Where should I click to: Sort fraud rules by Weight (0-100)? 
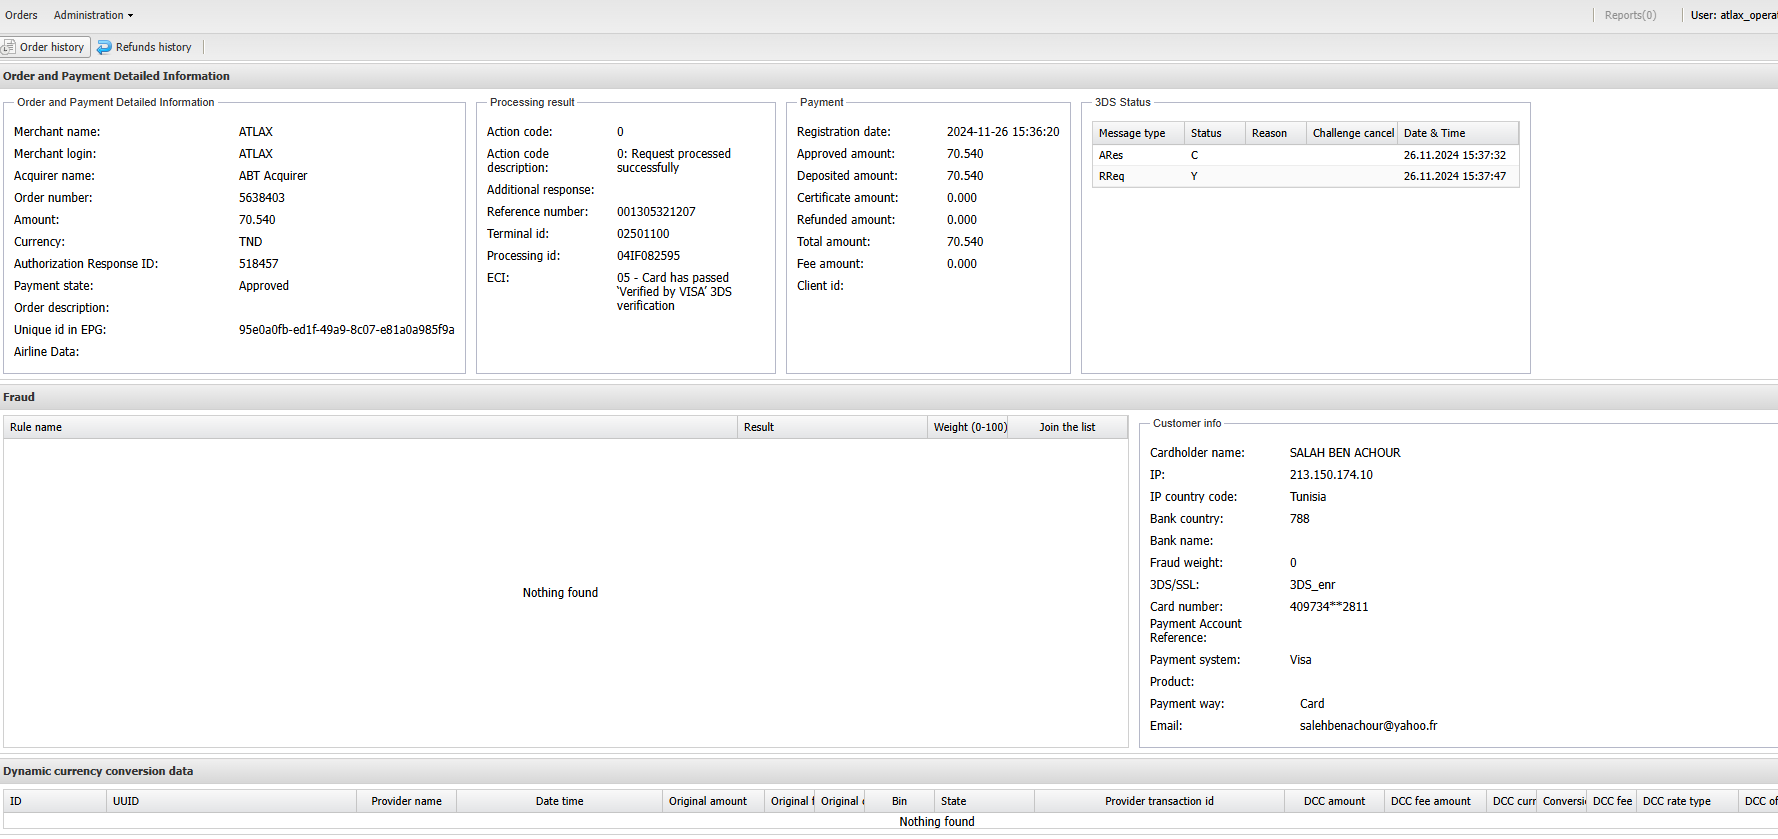(969, 427)
